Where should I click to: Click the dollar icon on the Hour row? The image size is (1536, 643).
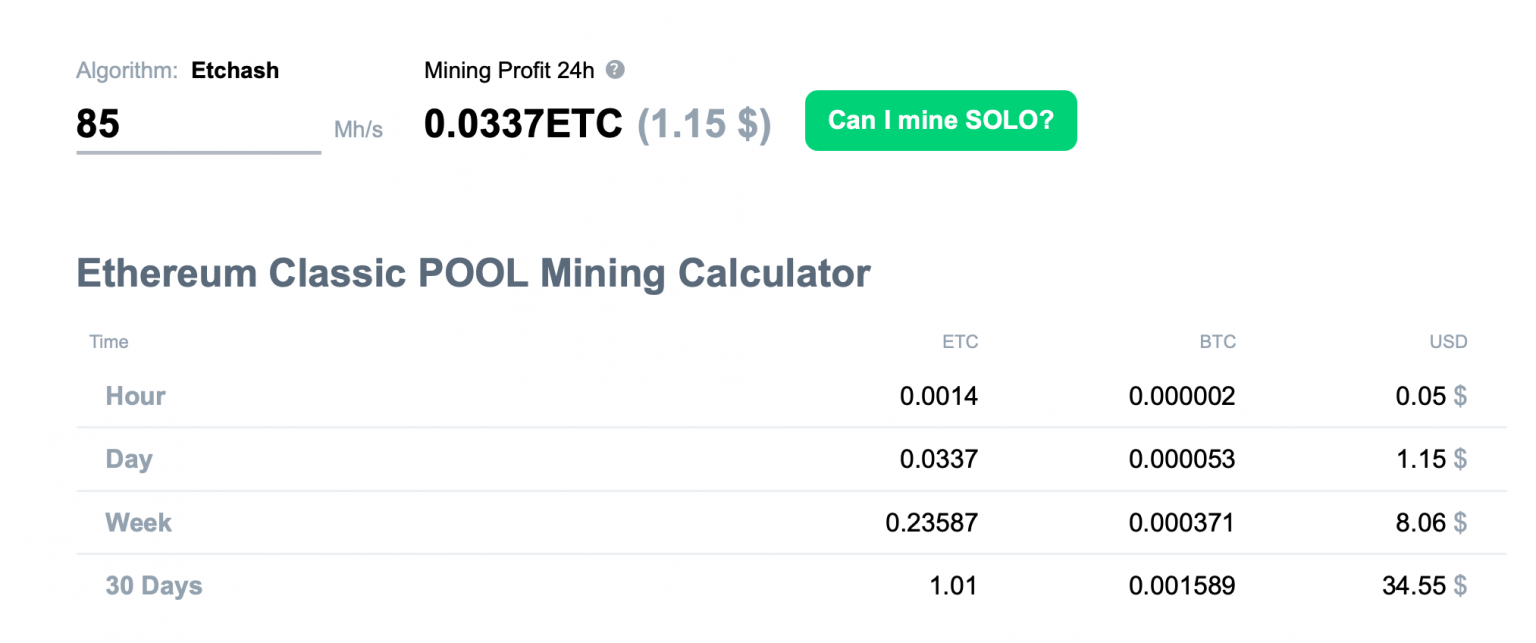pos(1461,396)
